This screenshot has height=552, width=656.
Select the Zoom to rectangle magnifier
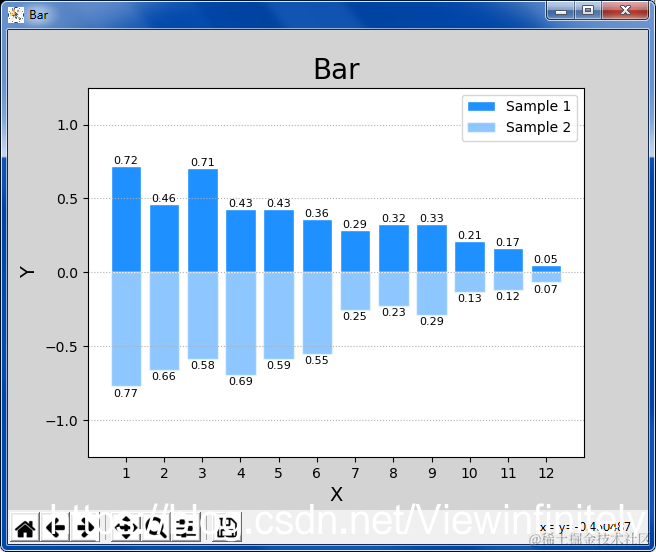156,527
